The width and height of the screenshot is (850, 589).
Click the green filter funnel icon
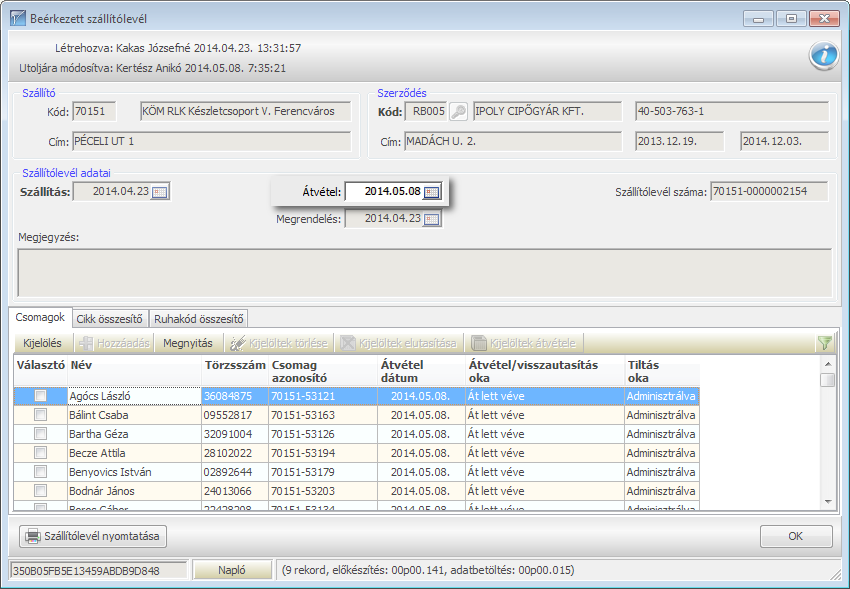click(x=824, y=343)
